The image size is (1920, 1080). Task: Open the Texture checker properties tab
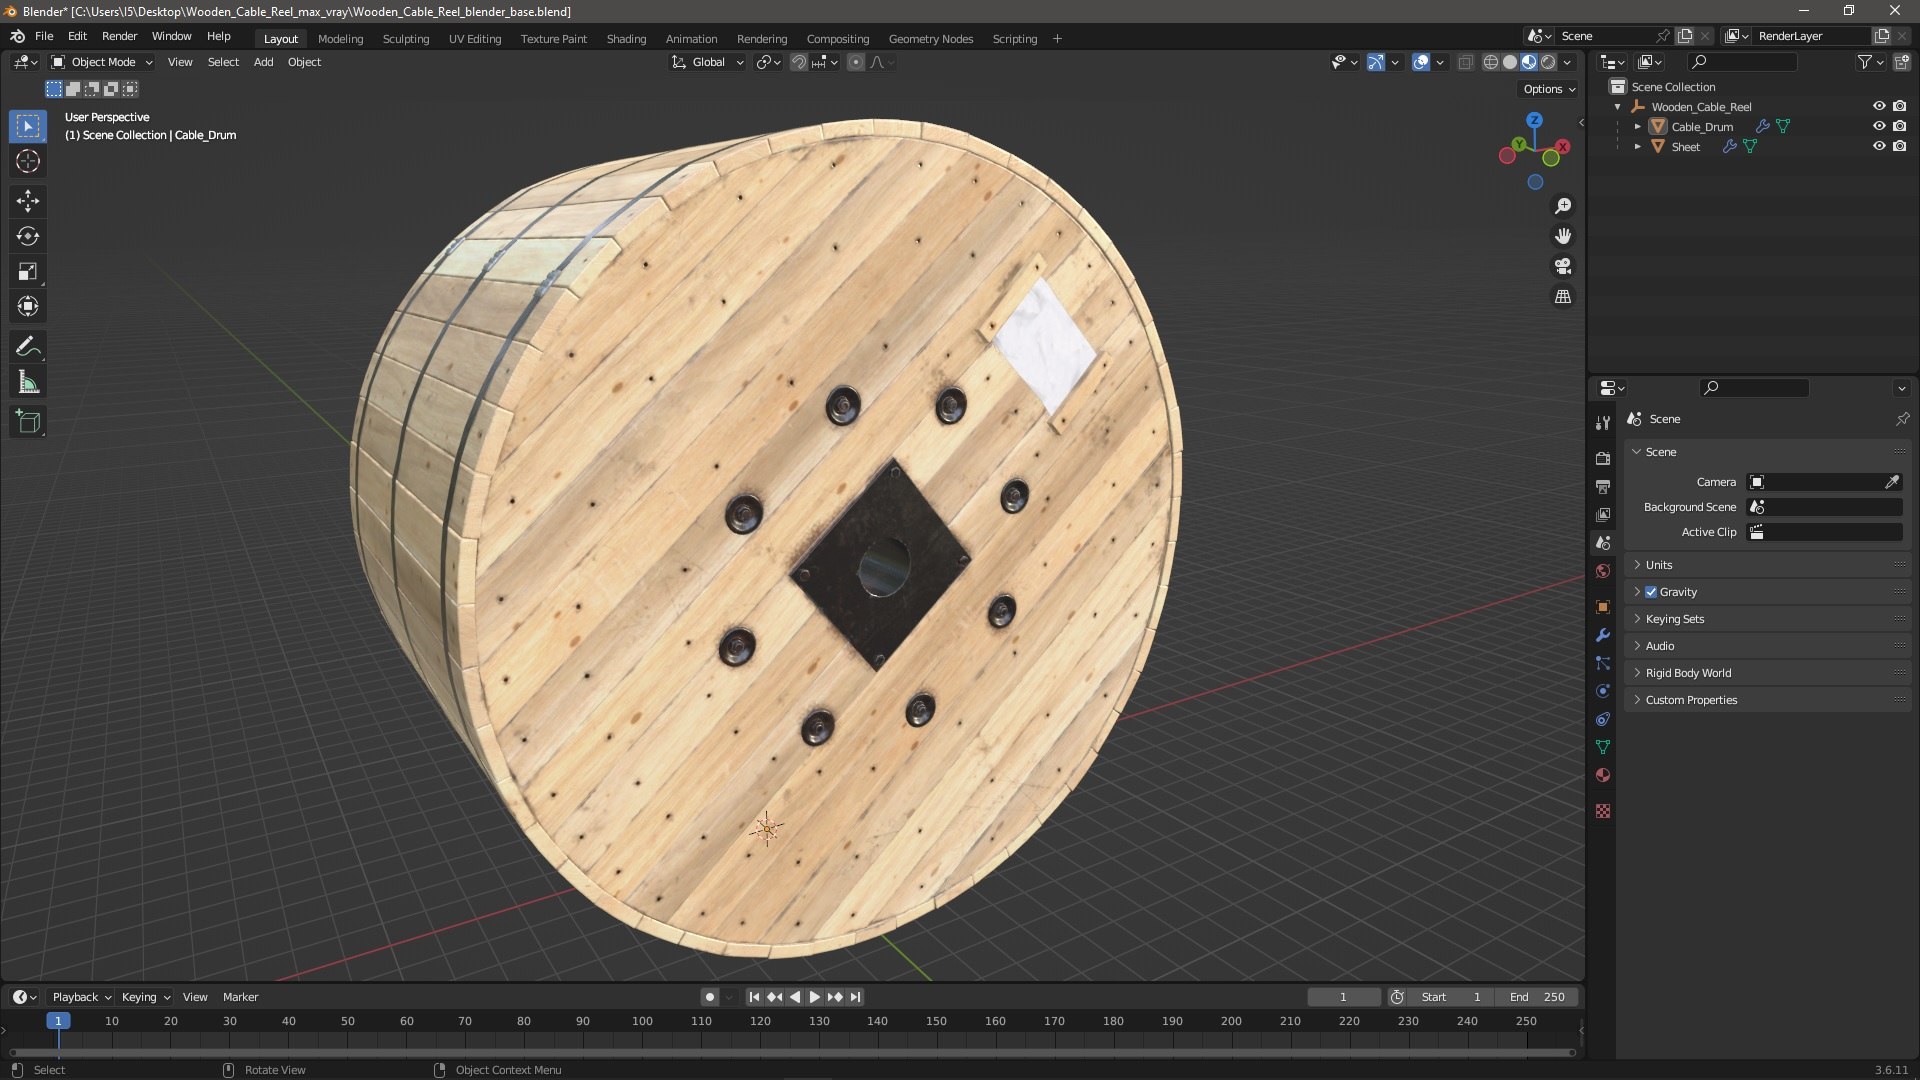click(1603, 811)
